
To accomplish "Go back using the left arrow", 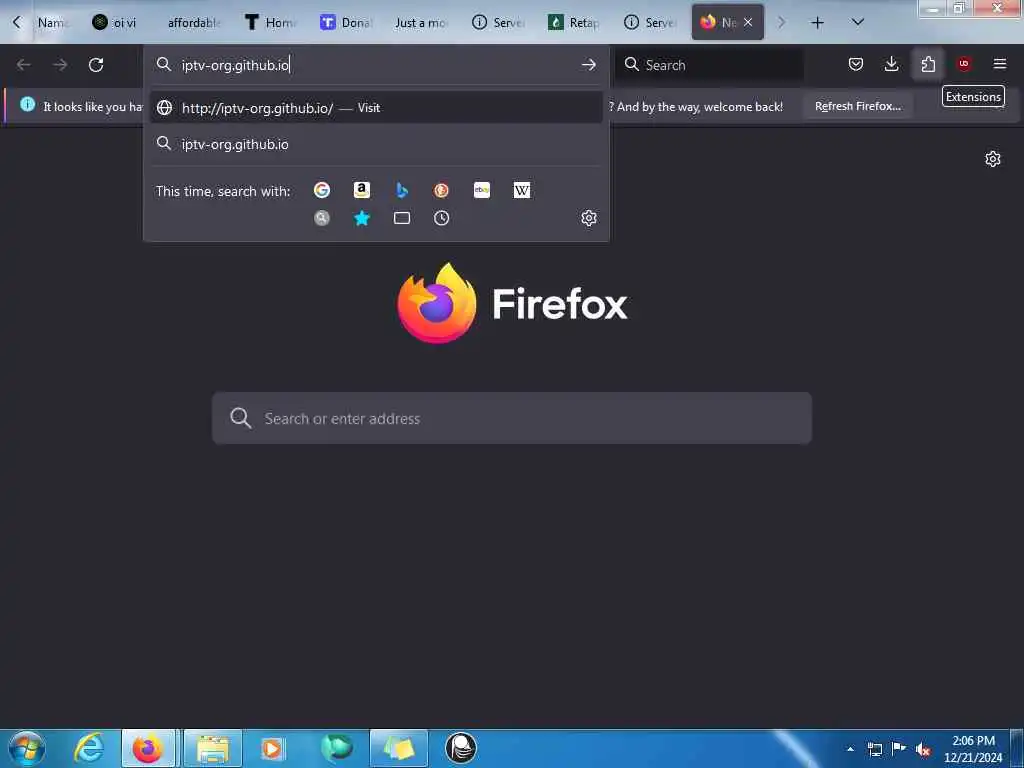I will point(24,65).
